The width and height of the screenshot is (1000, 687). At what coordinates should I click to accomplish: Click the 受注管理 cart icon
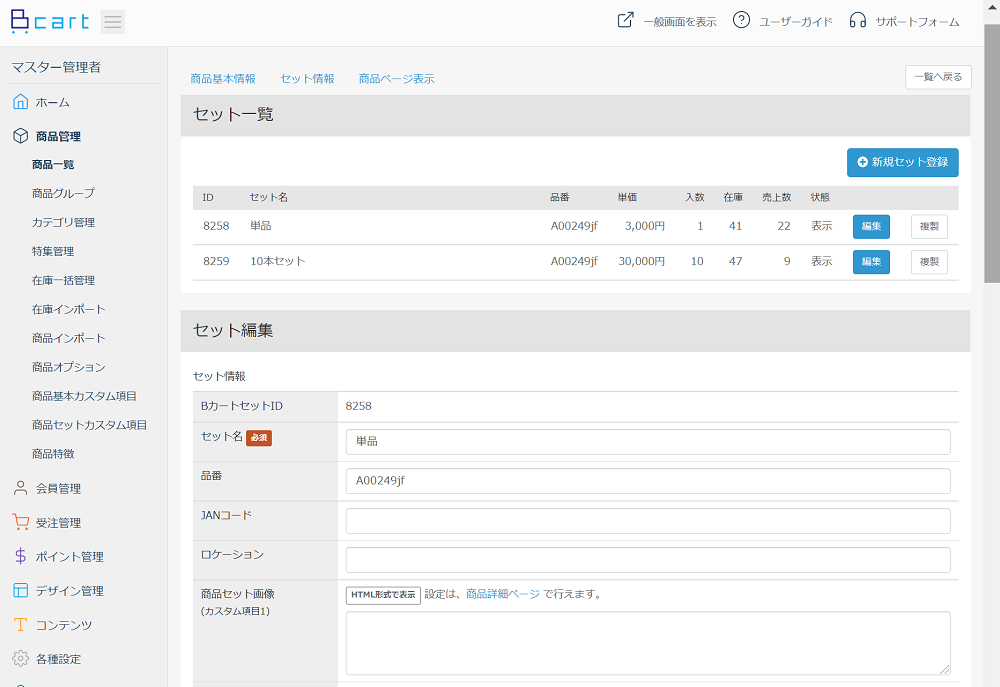tap(20, 522)
